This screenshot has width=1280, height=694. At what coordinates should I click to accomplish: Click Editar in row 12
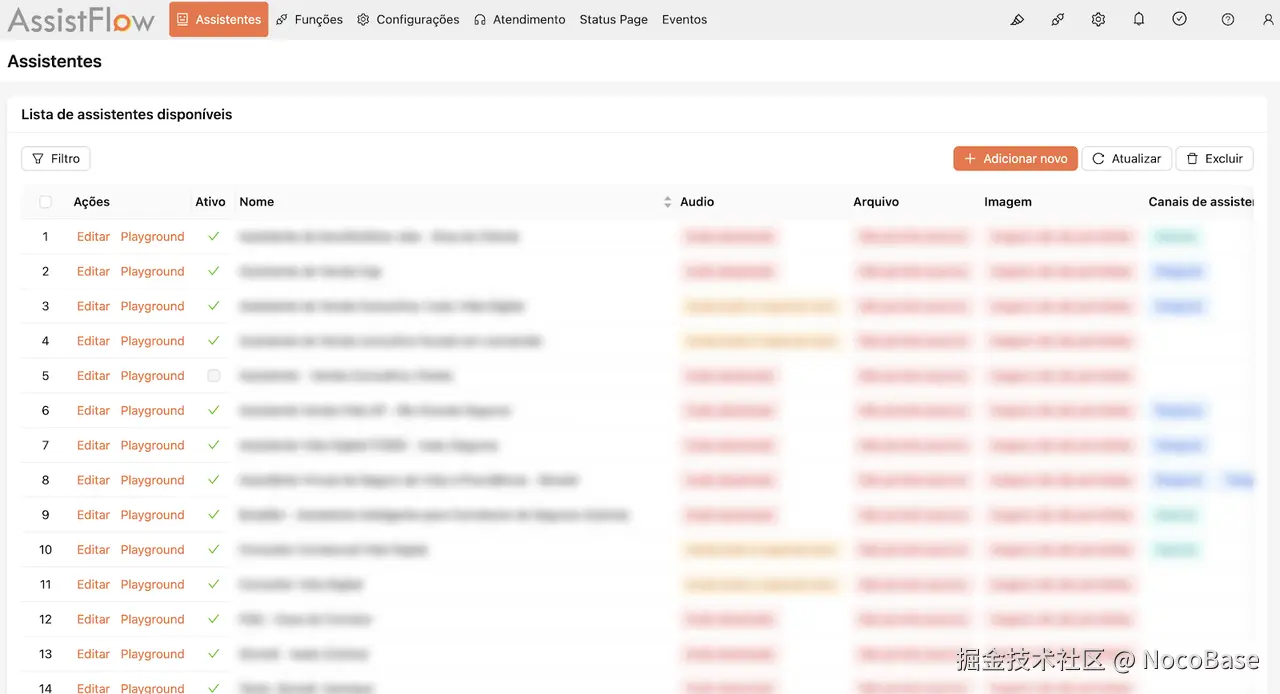pos(93,619)
